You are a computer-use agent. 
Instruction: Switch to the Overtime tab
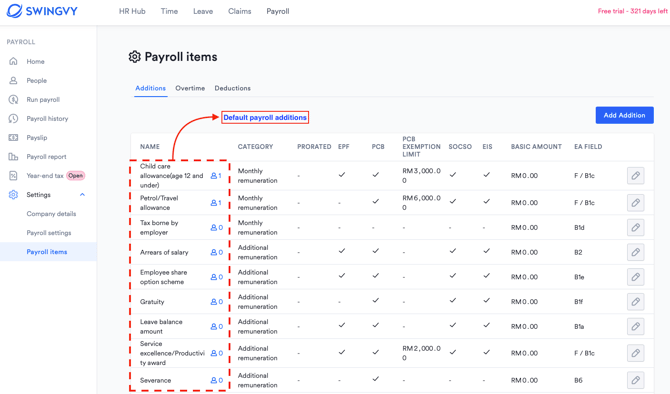190,88
